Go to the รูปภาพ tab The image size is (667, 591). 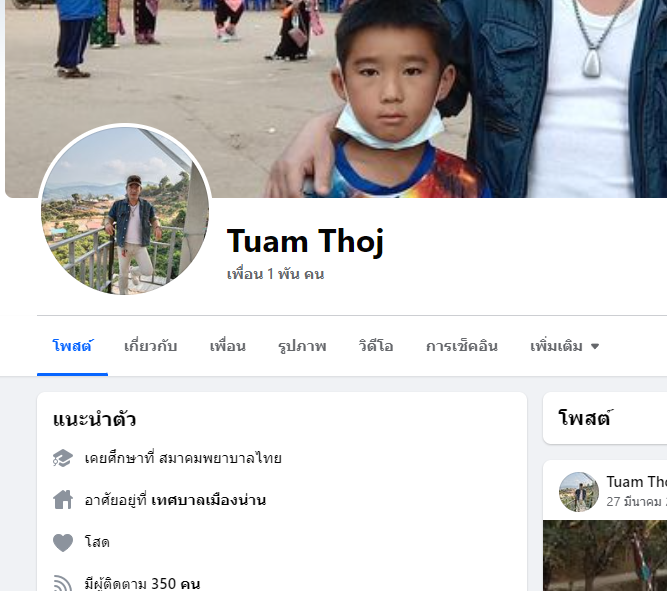(302, 346)
